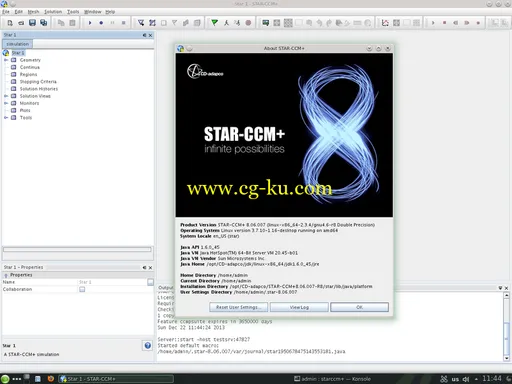
Task: Launch Firefox from the taskbar
Action: coord(50,379)
